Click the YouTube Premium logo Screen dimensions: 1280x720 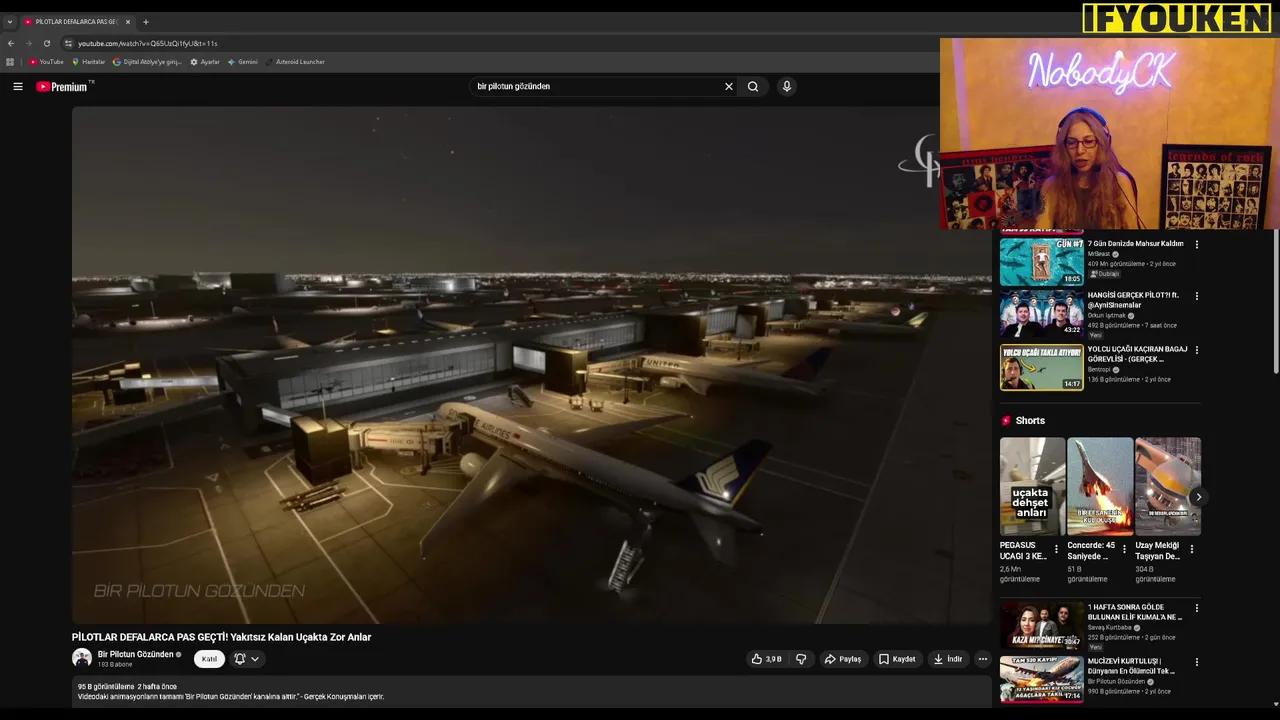(x=64, y=86)
